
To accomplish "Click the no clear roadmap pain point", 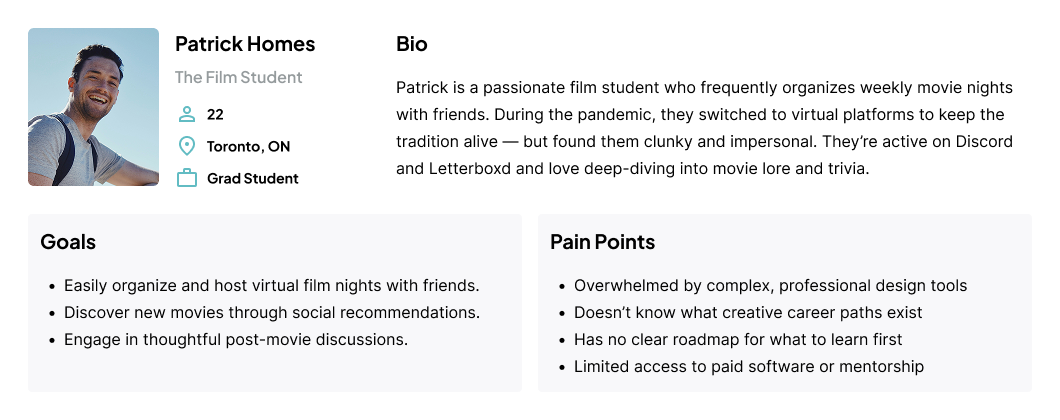I will pyautogui.click(x=738, y=340).
